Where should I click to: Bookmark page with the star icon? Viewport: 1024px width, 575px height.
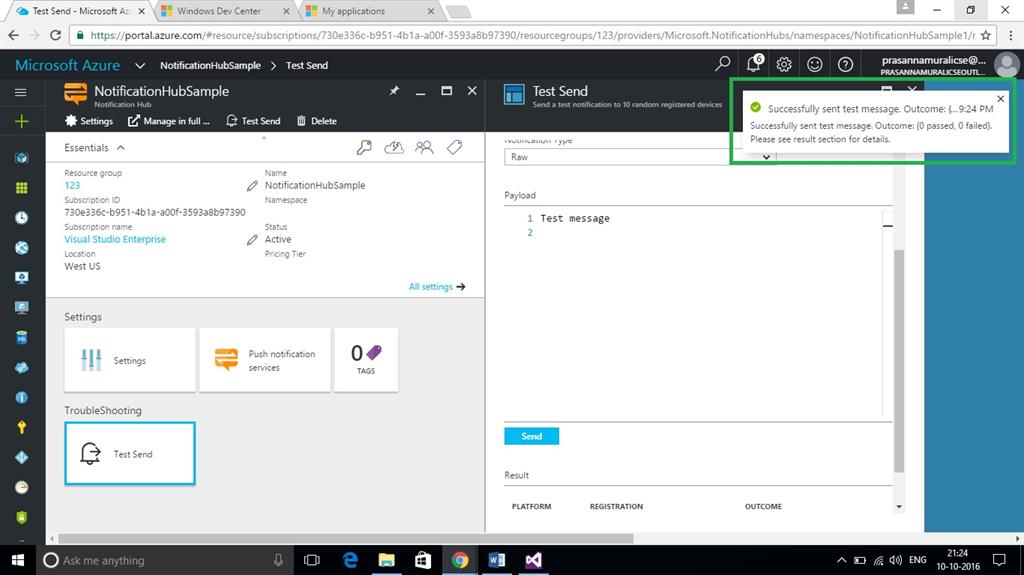(985, 35)
